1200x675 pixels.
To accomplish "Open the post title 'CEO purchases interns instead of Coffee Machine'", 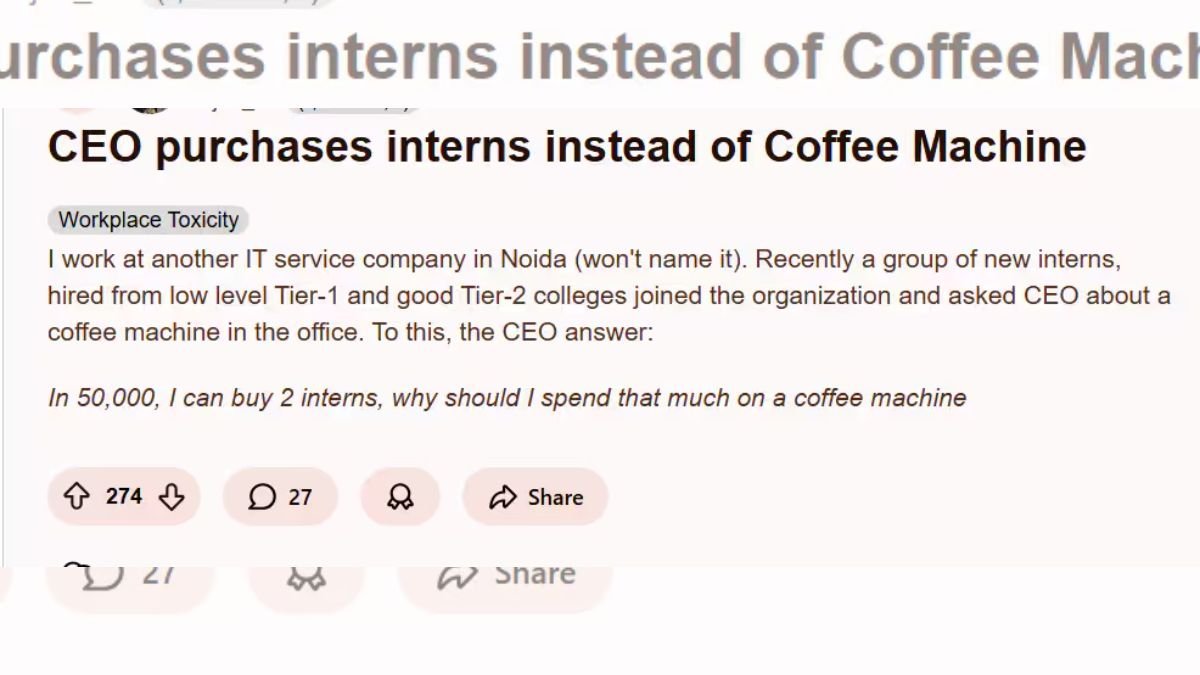I will [x=566, y=147].
